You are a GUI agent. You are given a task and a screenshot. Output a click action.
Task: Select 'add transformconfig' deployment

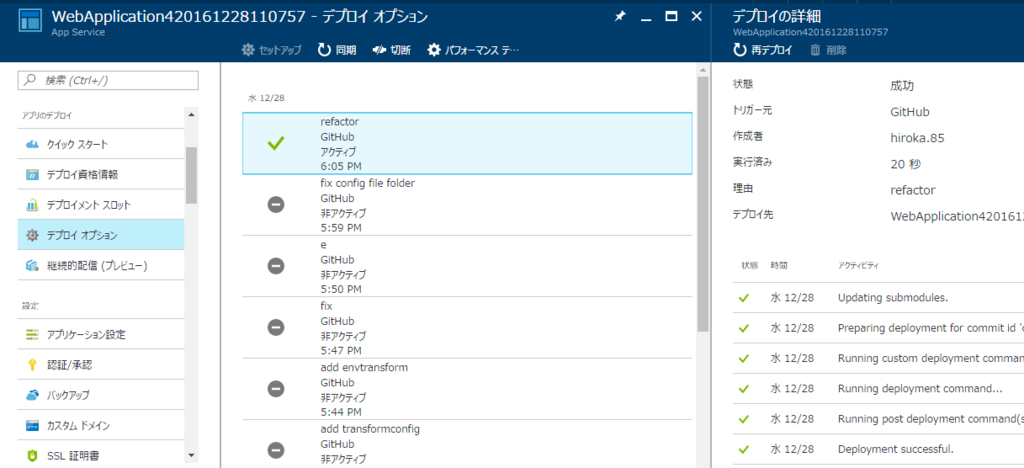coord(467,444)
